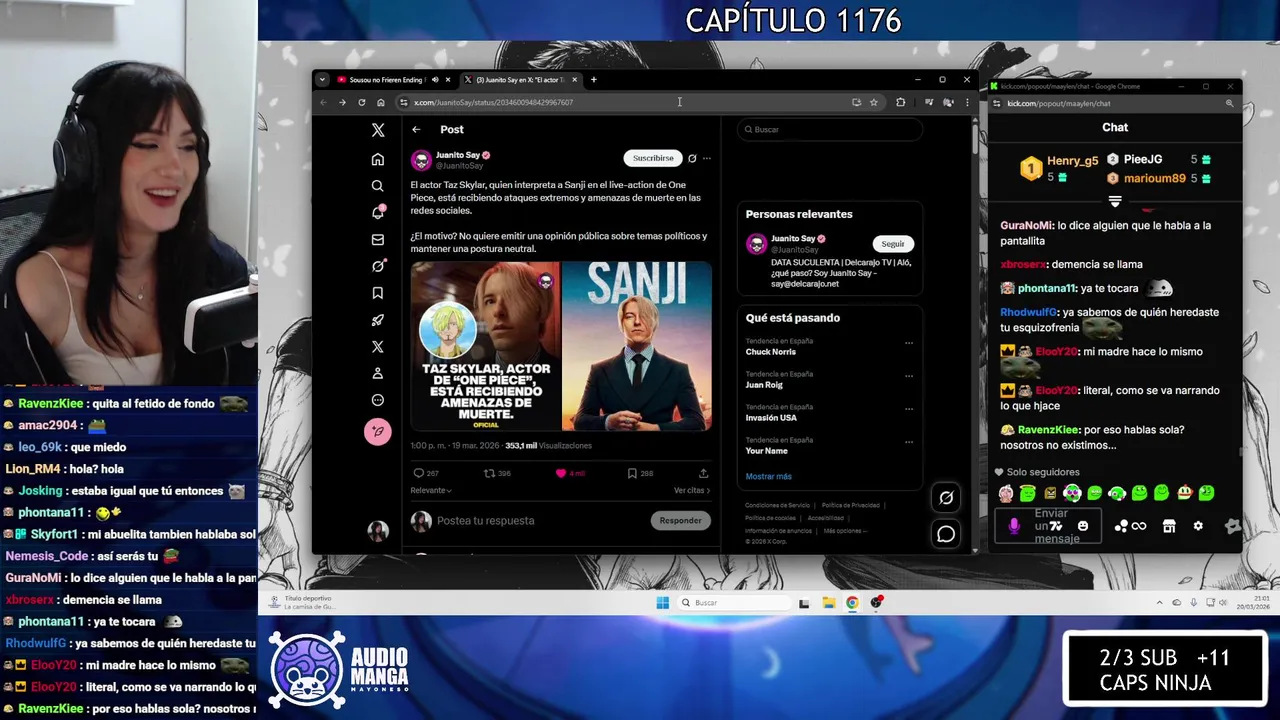The width and height of the screenshot is (1280, 720).
Task: Open options for Chuck Norris trend
Action: (x=909, y=343)
